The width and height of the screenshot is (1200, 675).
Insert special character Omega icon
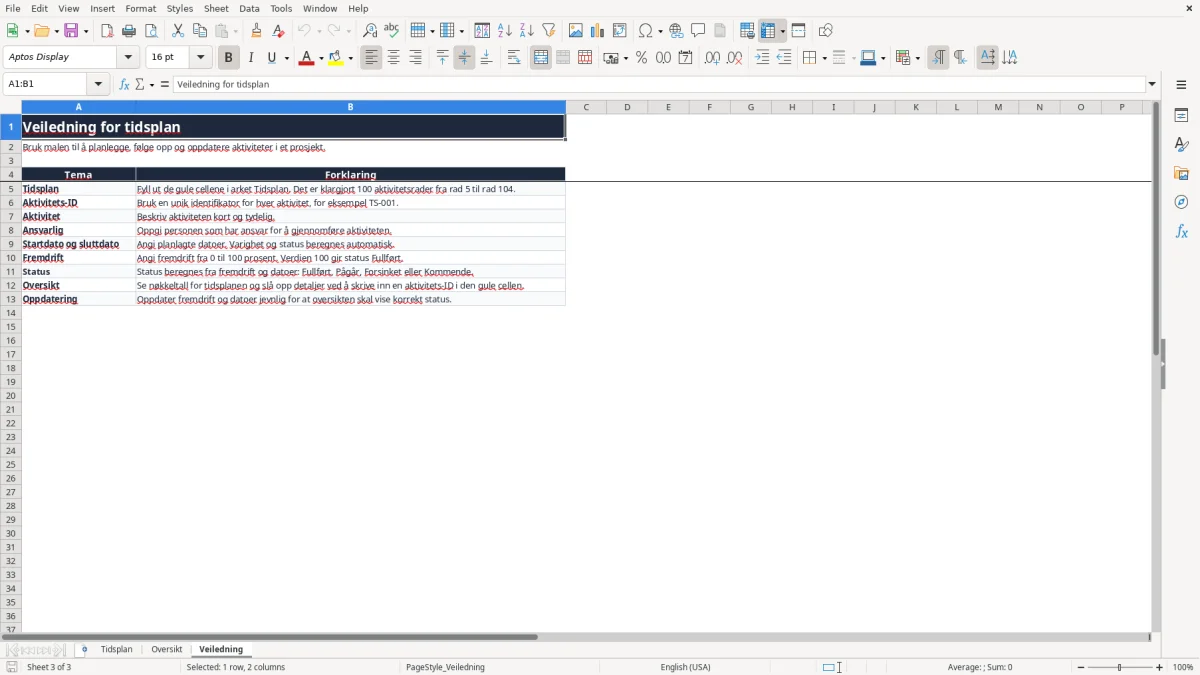click(x=646, y=31)
